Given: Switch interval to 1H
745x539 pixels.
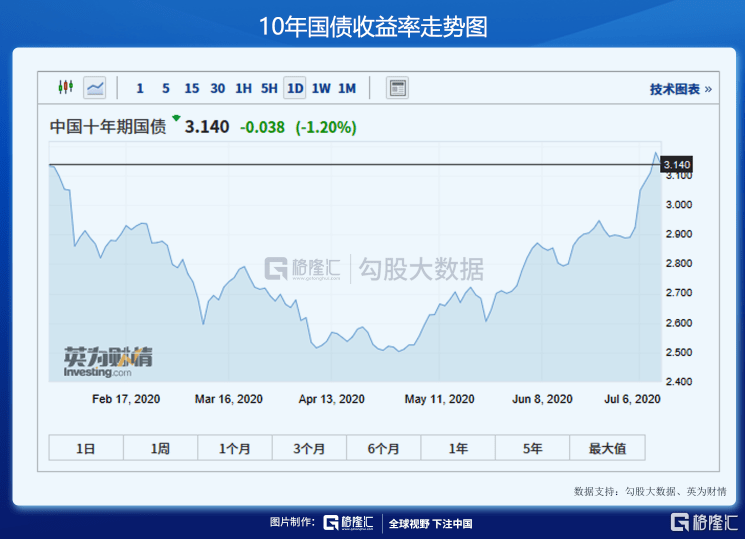Looking at the screenshot, I should point(243,88).
